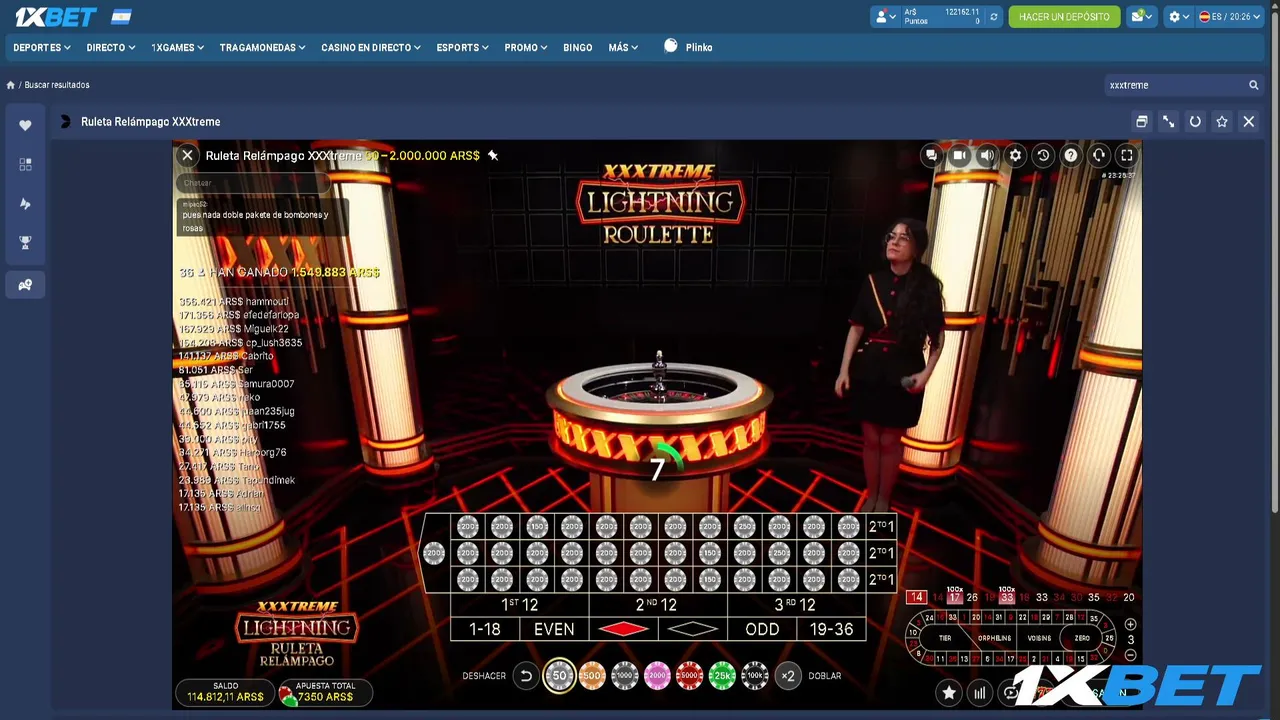
Task: Select the 50 chip
Action: (x=559, y=676)
